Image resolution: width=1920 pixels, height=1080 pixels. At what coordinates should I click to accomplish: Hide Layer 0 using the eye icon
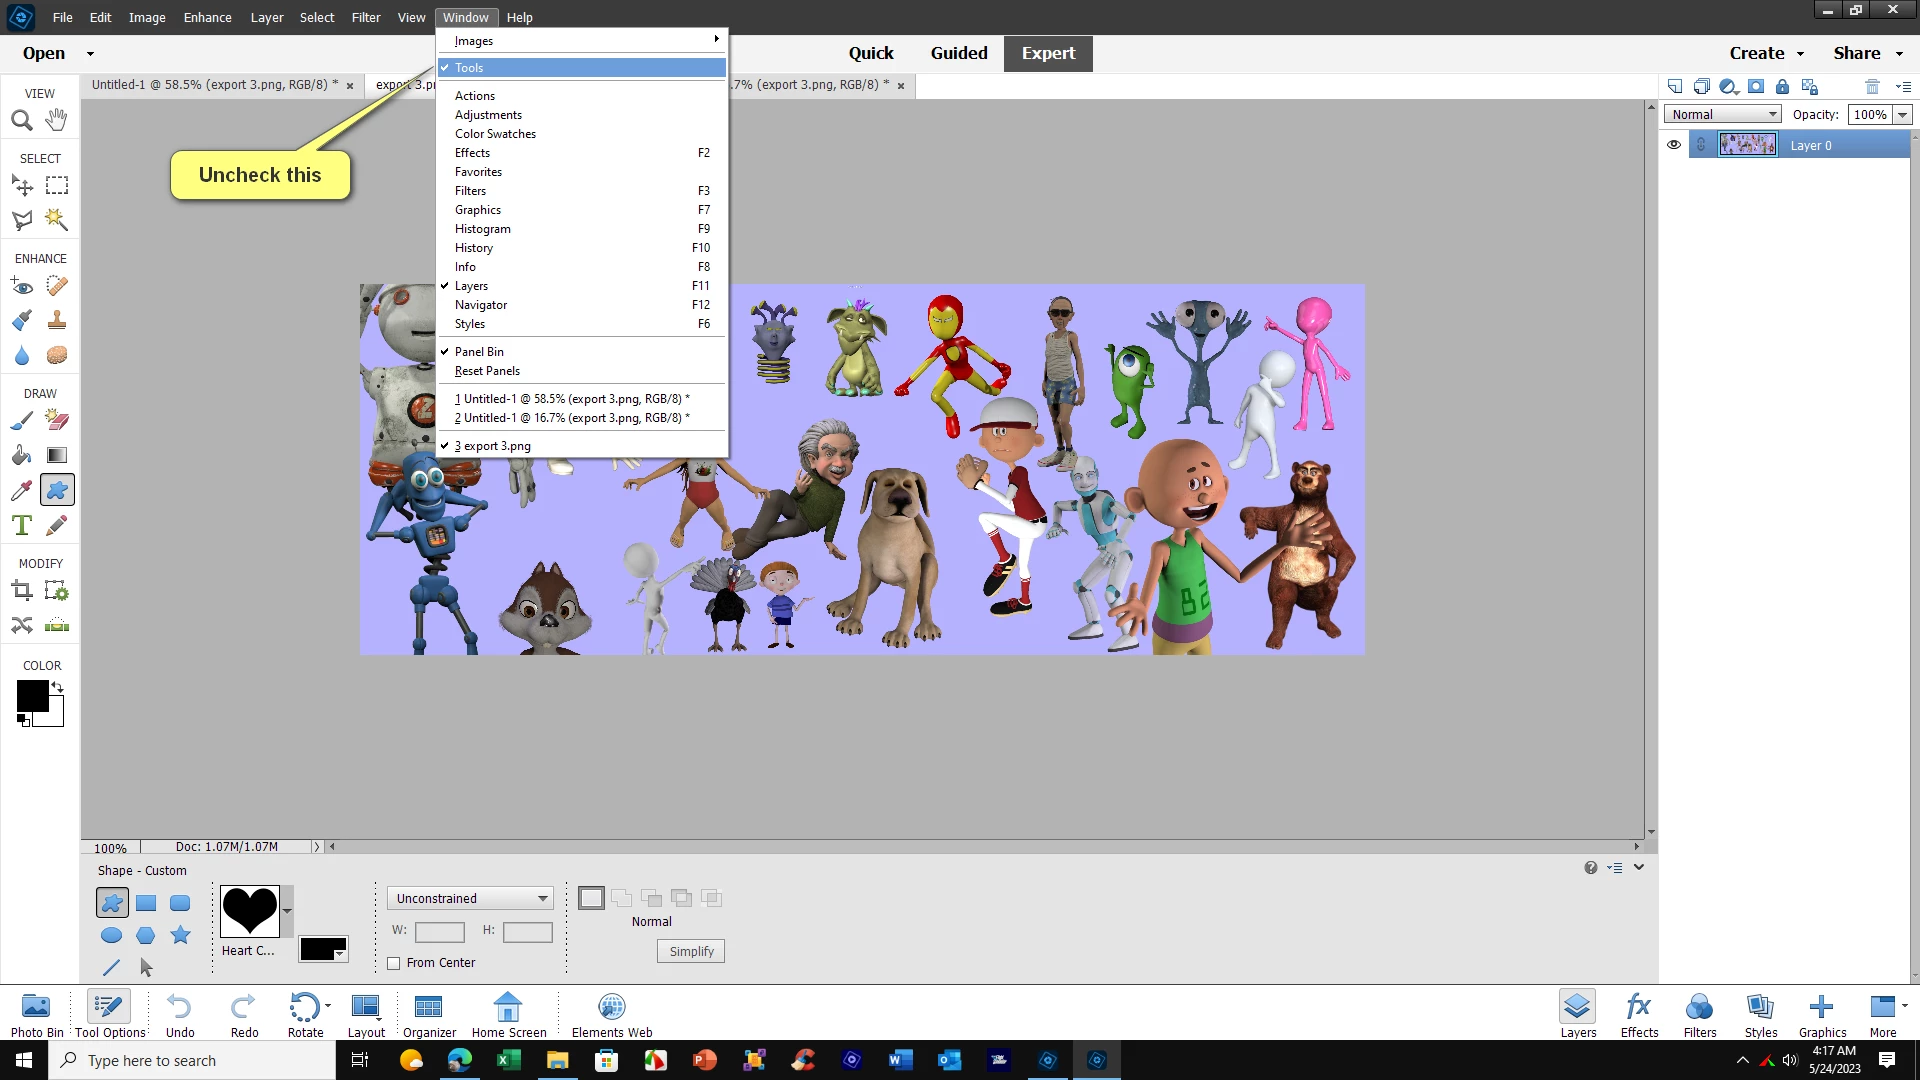[x=1673, y=145]
